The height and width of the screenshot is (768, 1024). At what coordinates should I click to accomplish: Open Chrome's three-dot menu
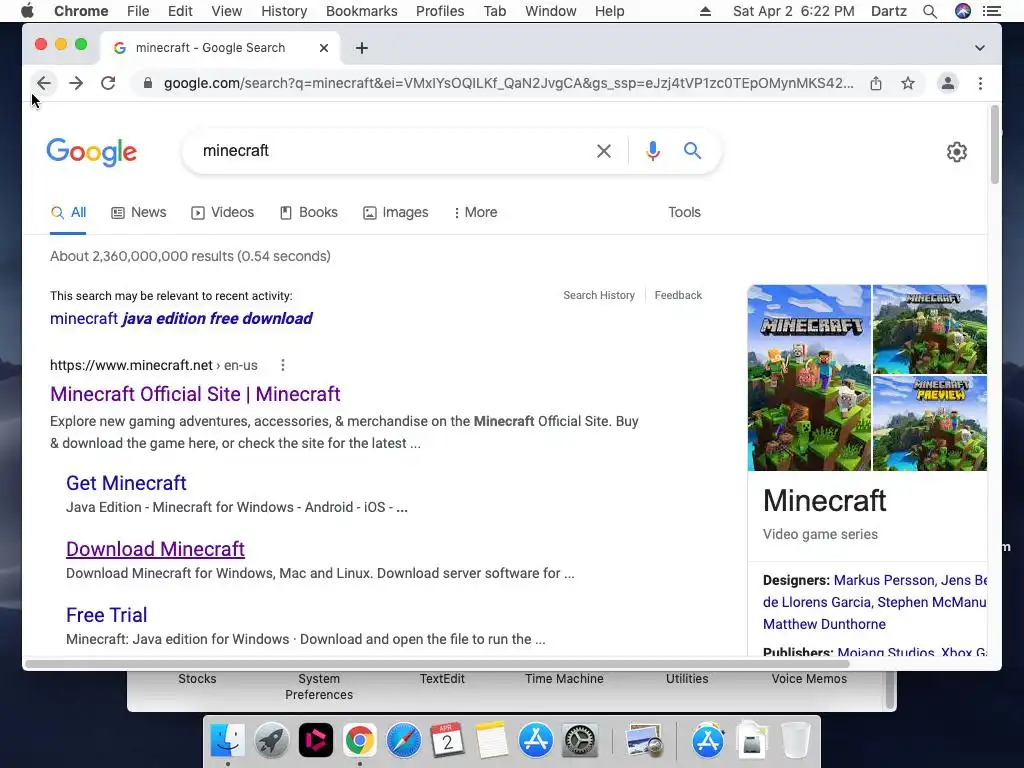click(980, 83)
